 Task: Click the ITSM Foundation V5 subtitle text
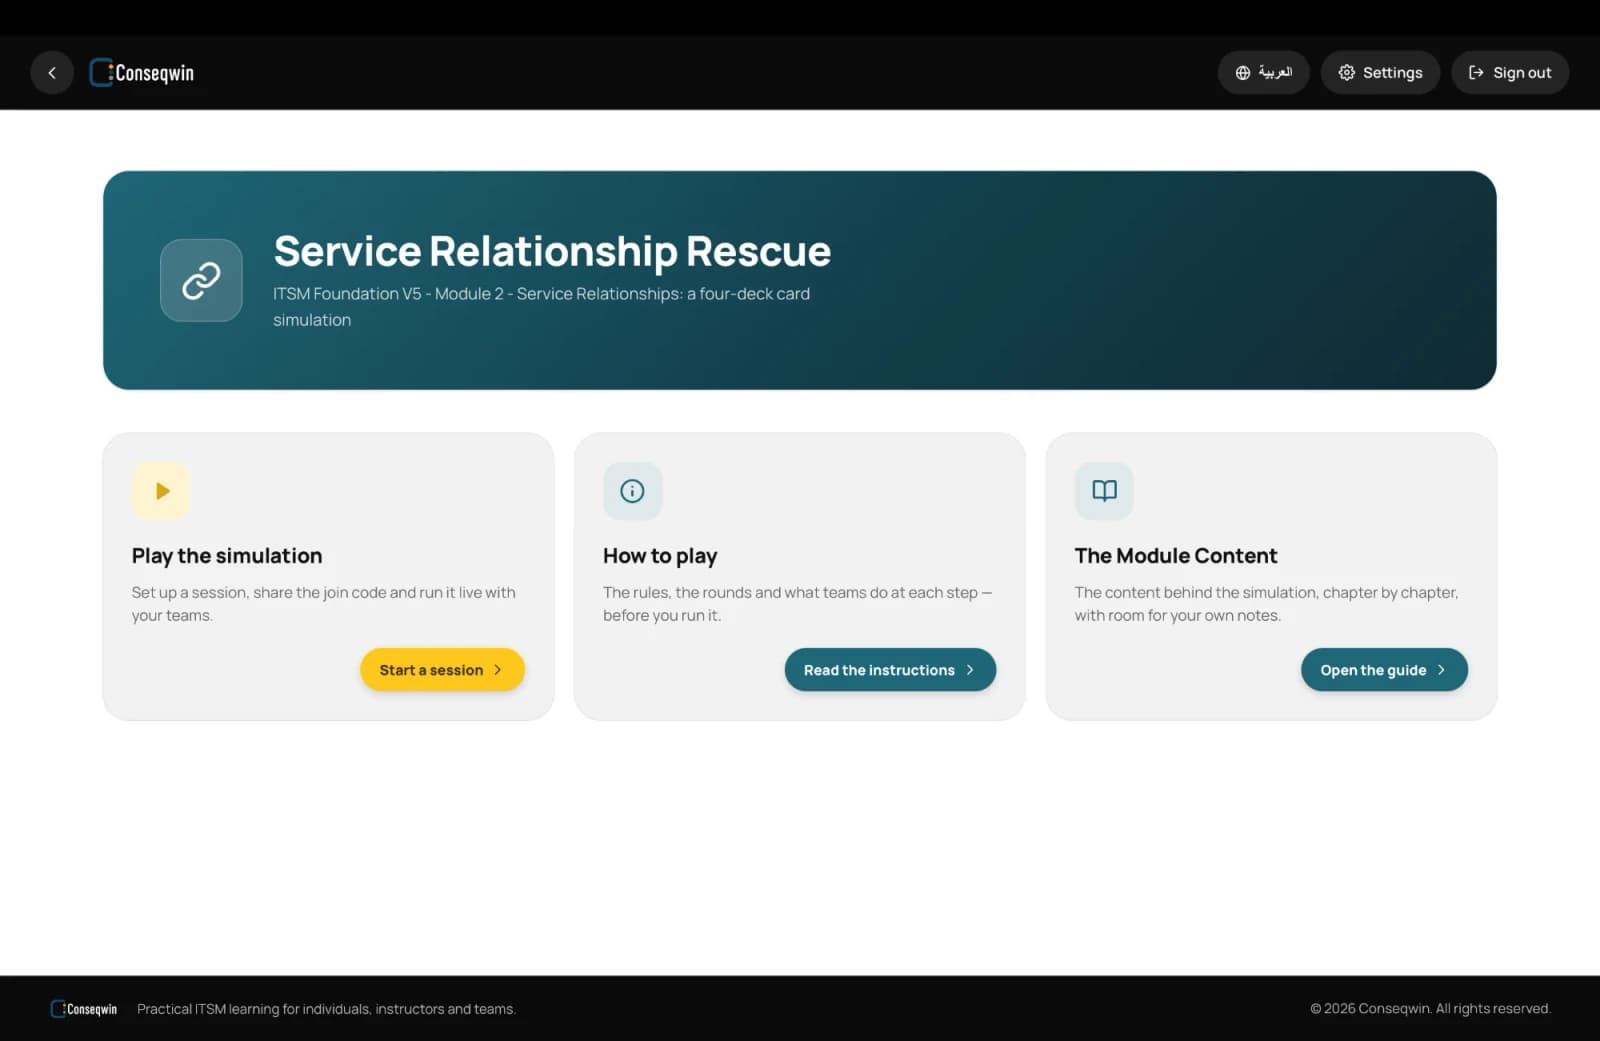(x=542, y=307)
